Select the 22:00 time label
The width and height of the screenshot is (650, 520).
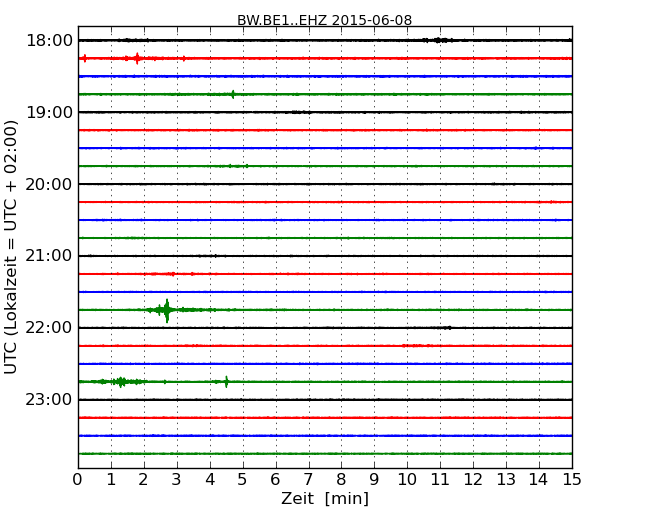click(x=49, y=328)
